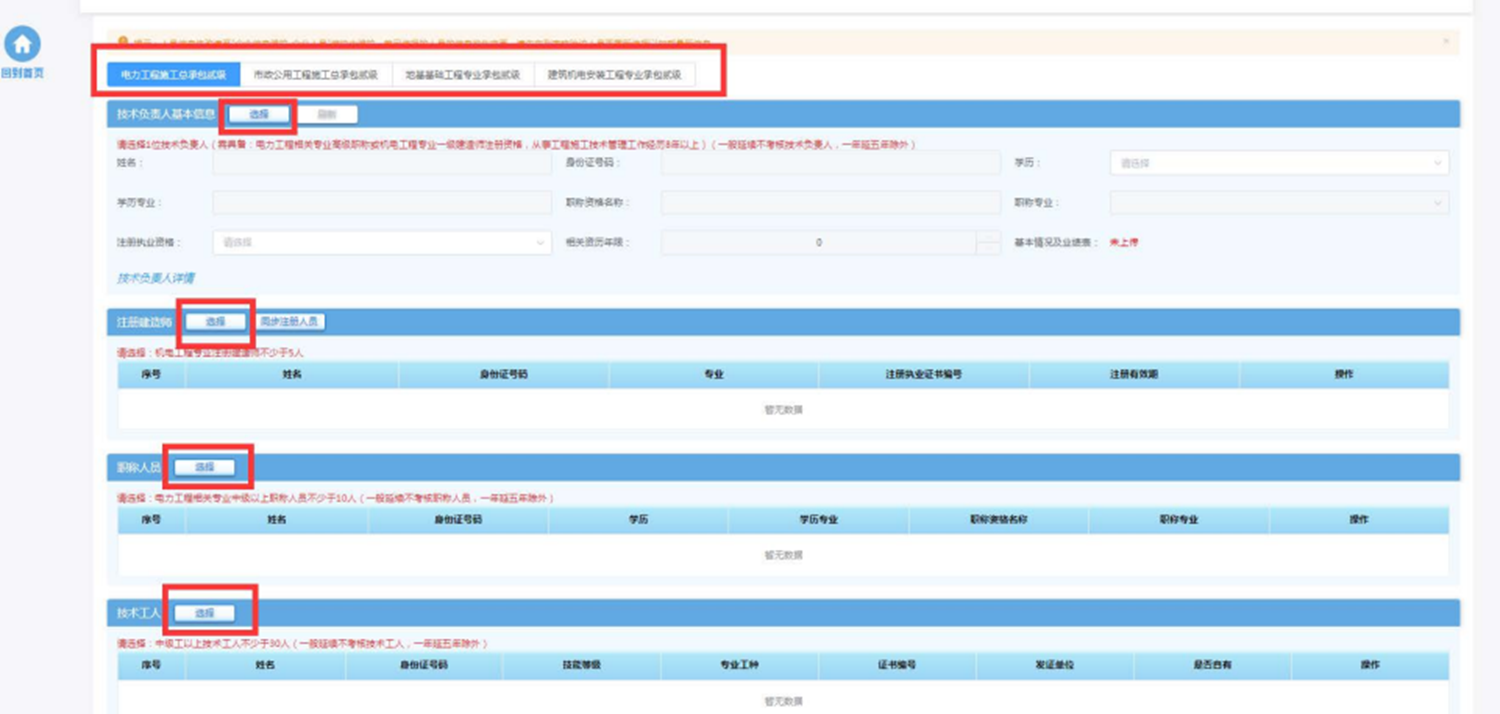Click 证书编号 column header in 技术工人 table

click(897, 665)
